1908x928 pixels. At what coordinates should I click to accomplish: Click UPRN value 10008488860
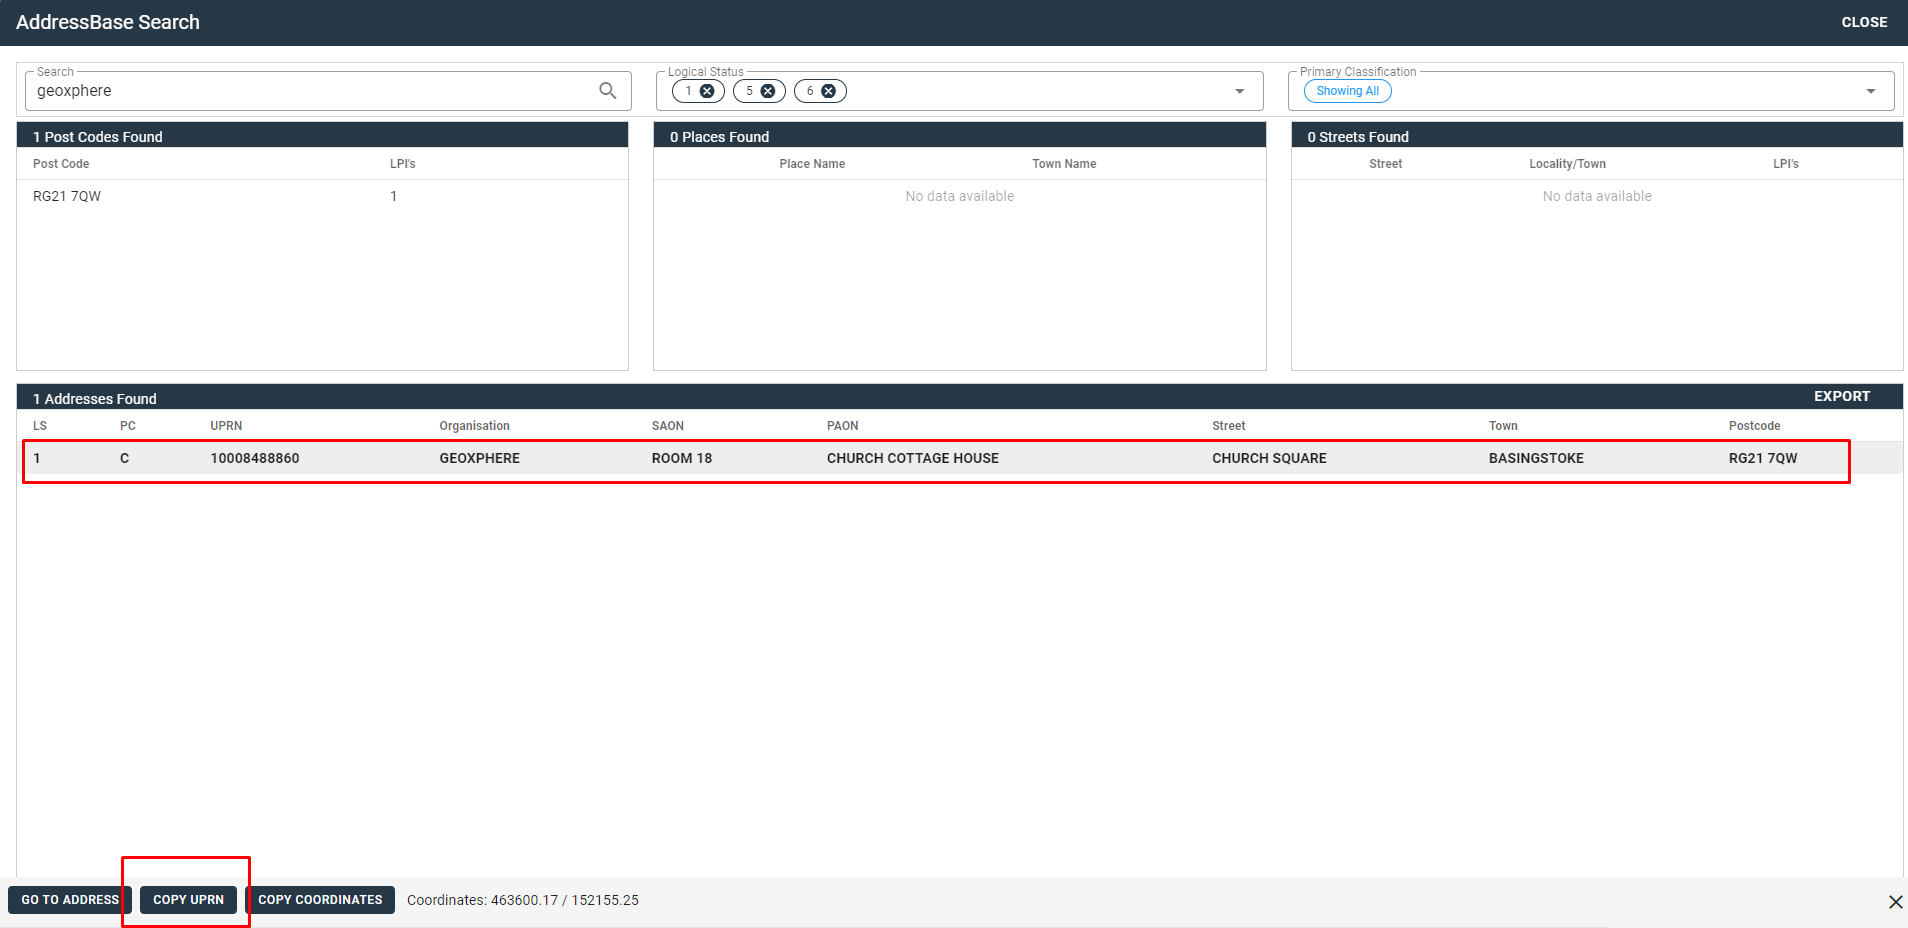[255, 458]
